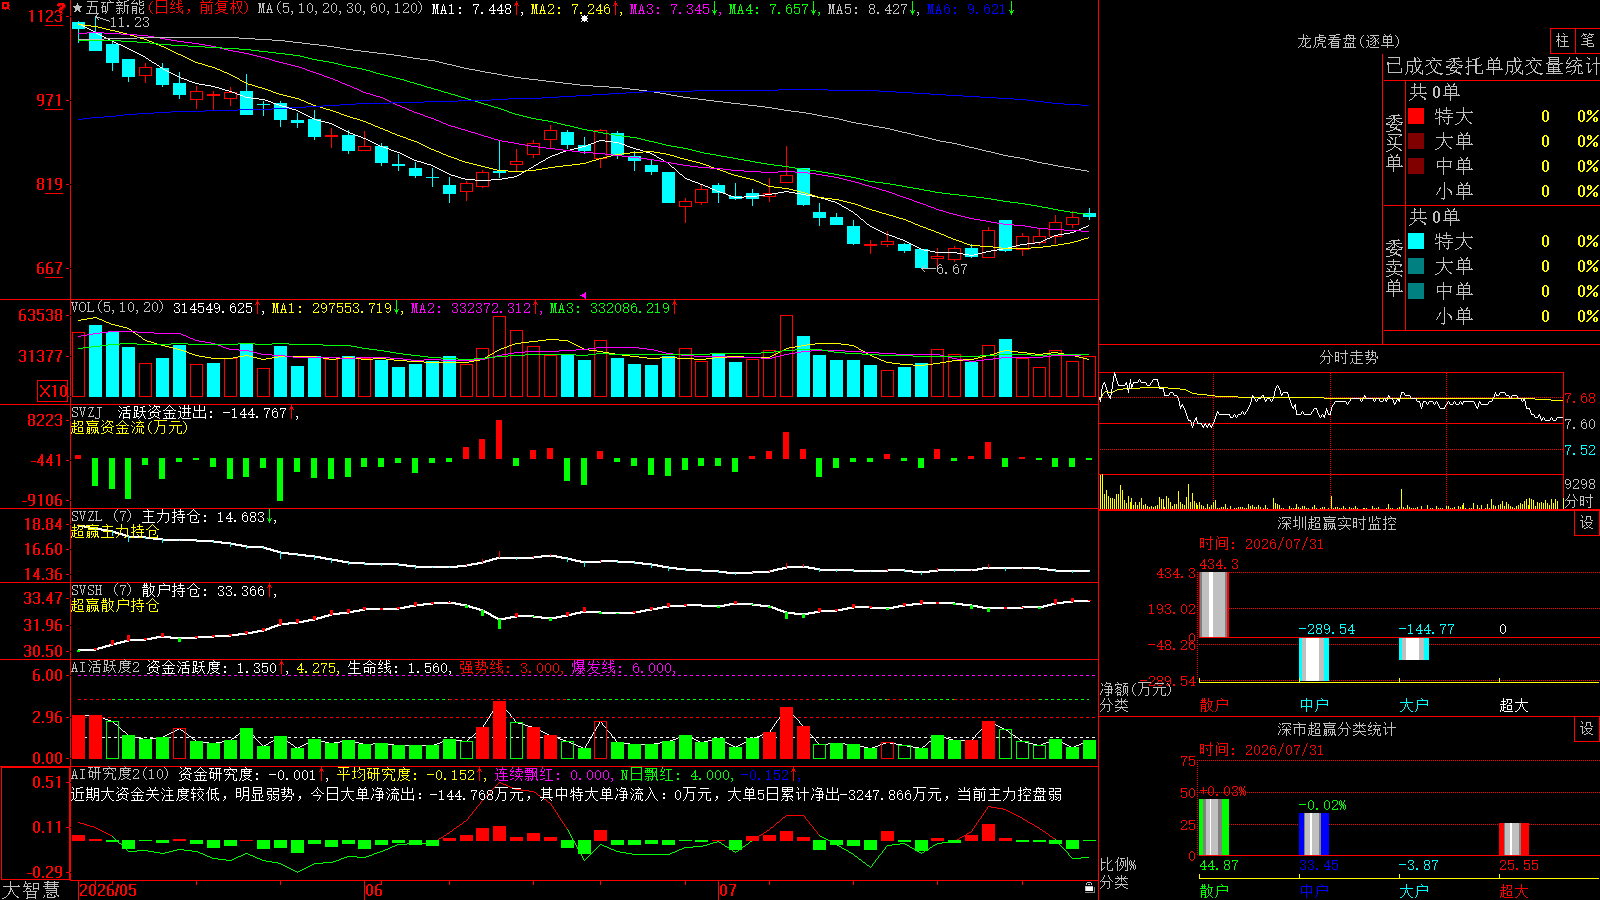The height and width of the screenshot is (900, 1600).
Task: Click the 分时 label beside the intraday chart
Action: pyautogui.click(x=1579, y=501)
